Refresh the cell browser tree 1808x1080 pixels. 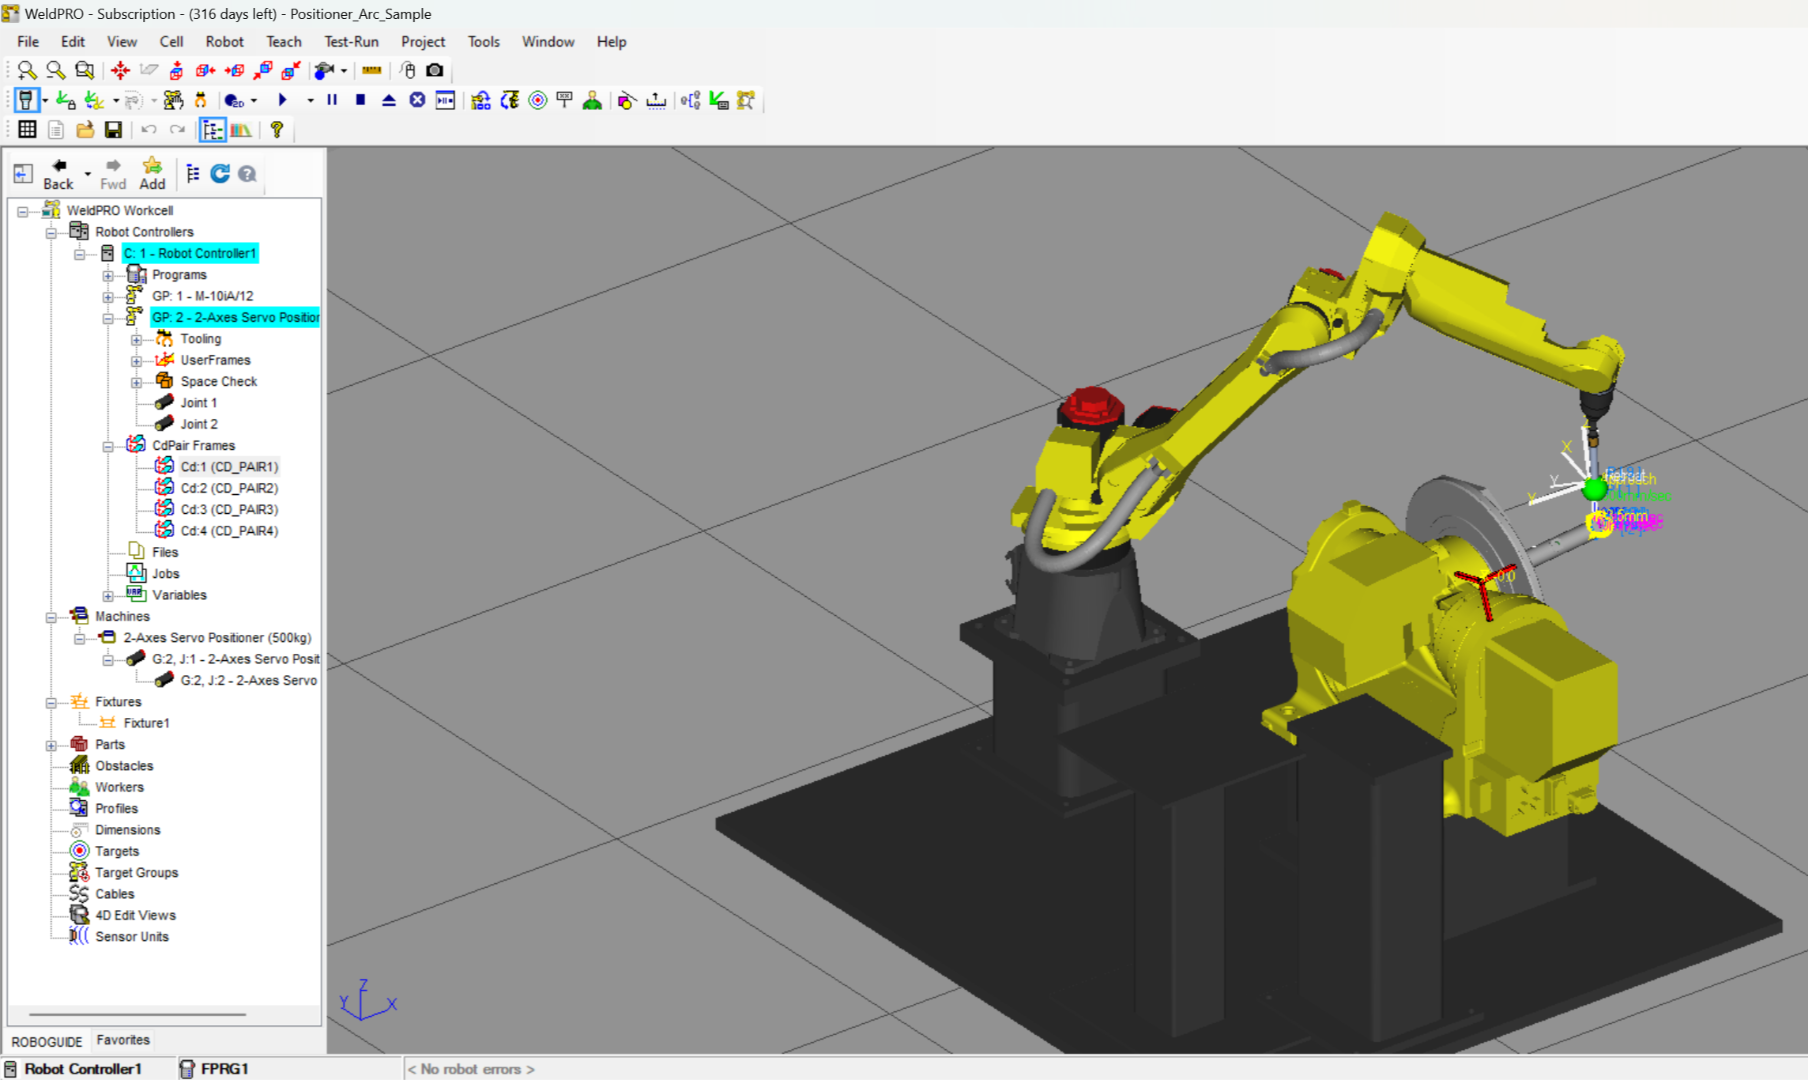click(x=220, y=174)
